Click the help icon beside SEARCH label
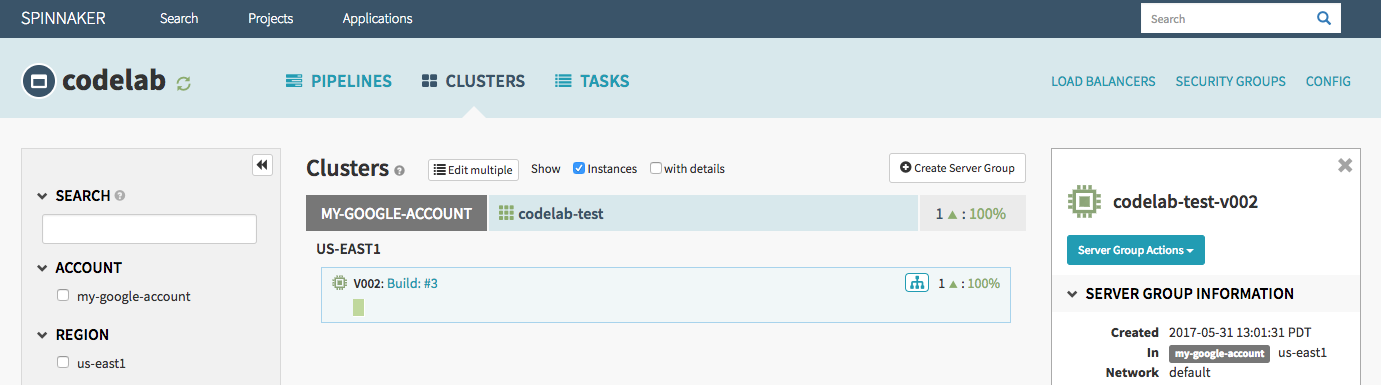 pyautogui.click(x=120, y=196)
